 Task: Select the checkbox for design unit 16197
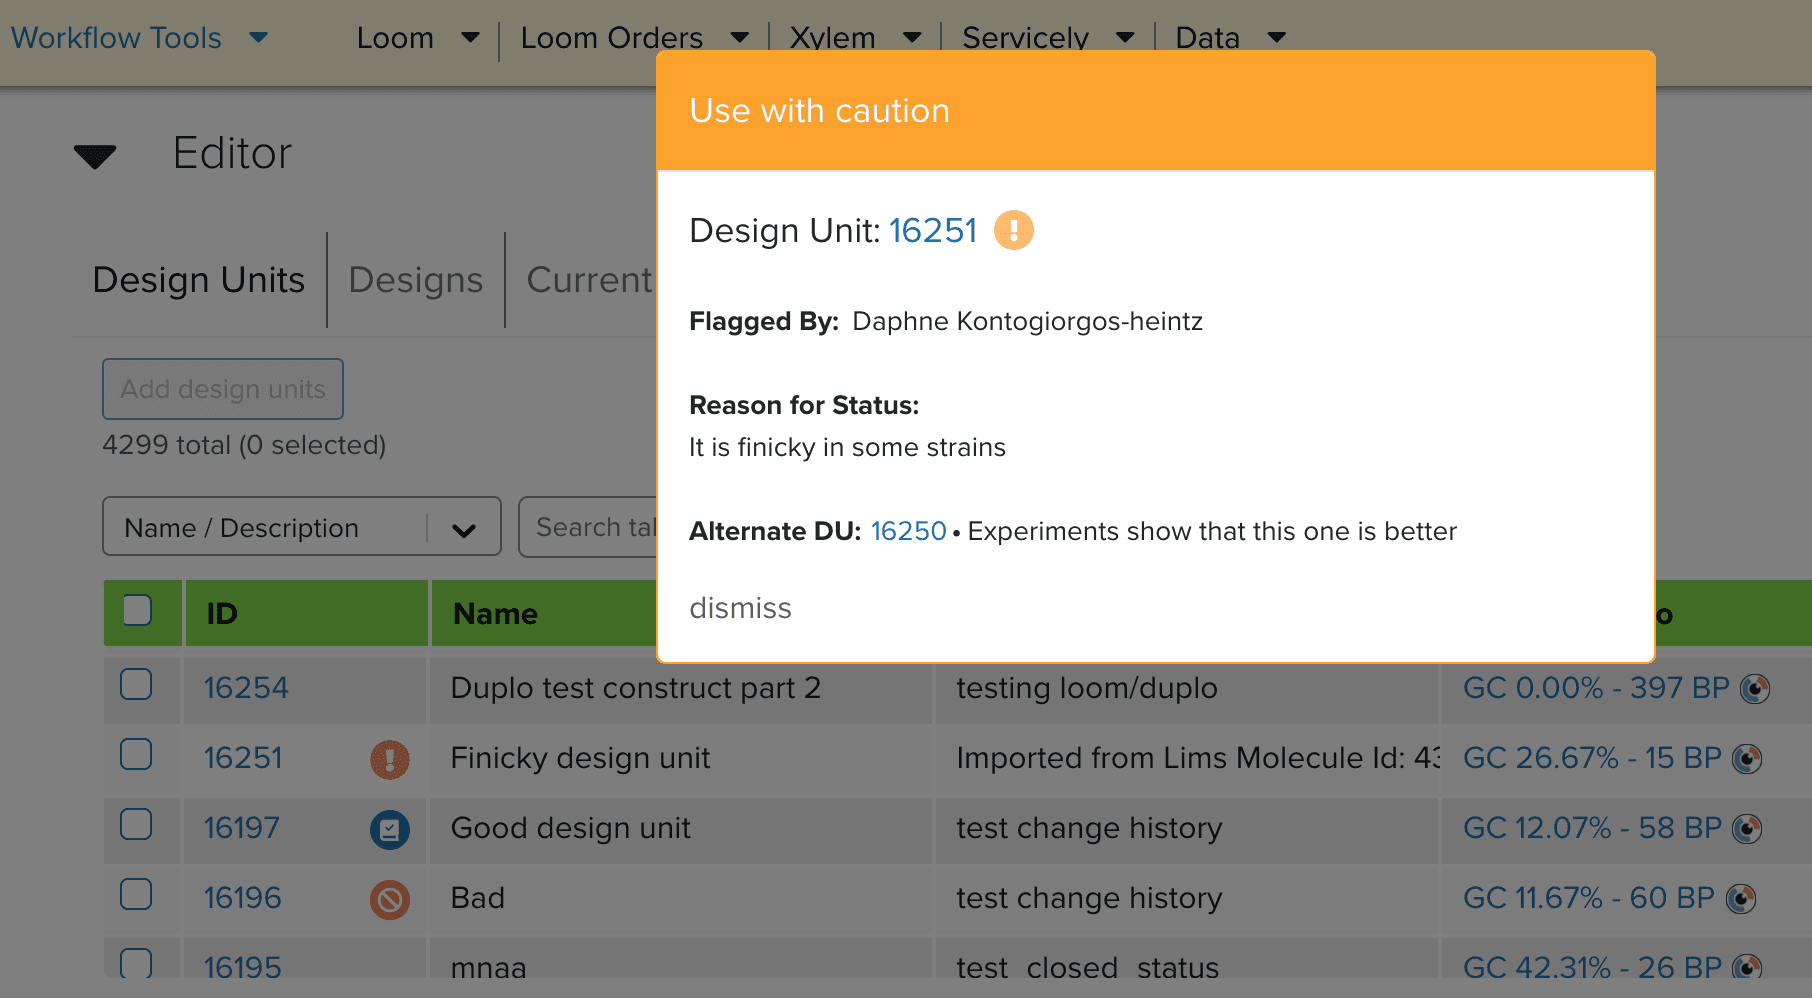click(x=136, y=825)
